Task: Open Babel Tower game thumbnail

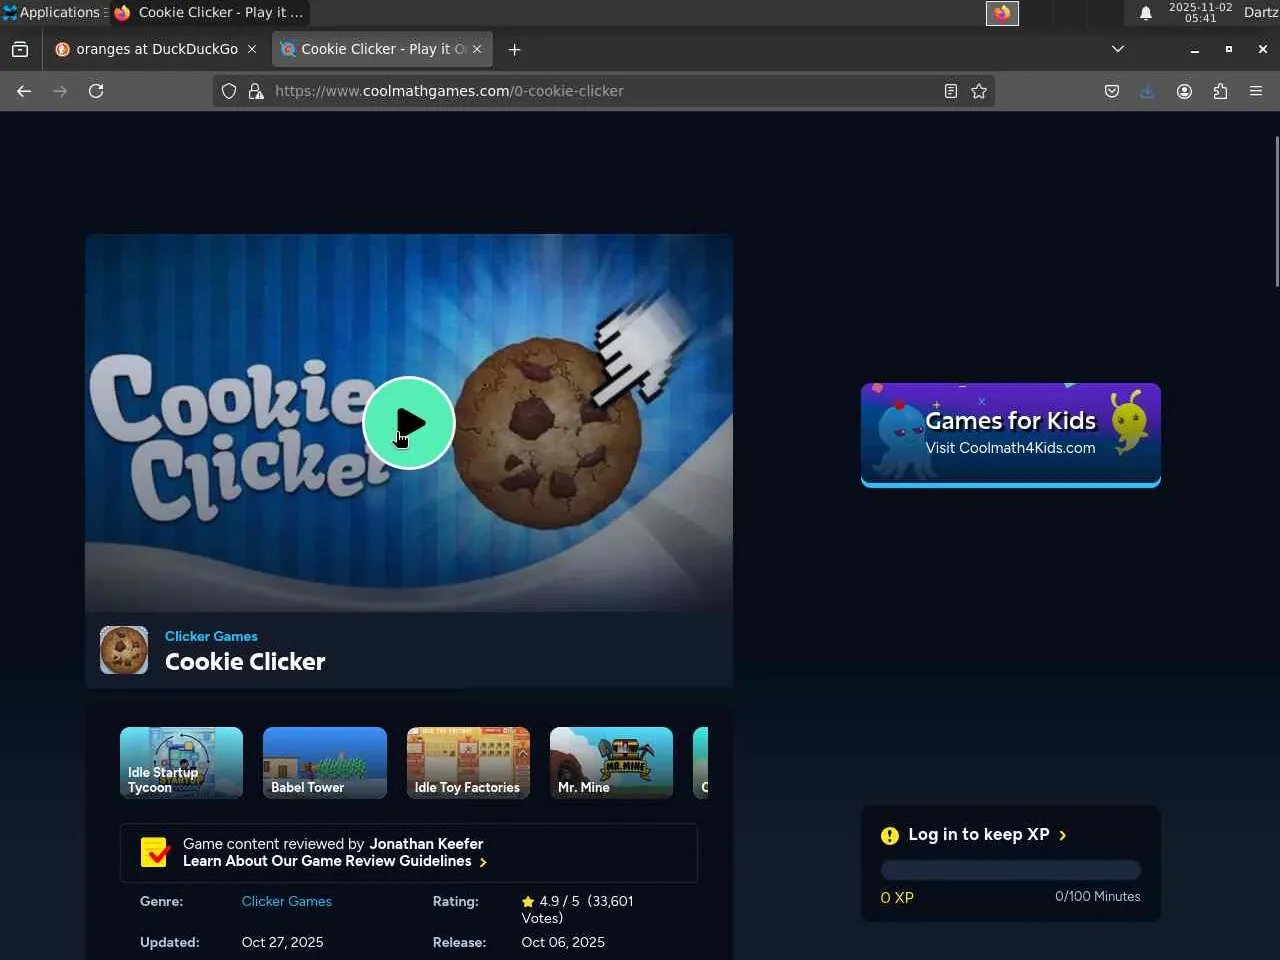Action: tap(325, 762)
